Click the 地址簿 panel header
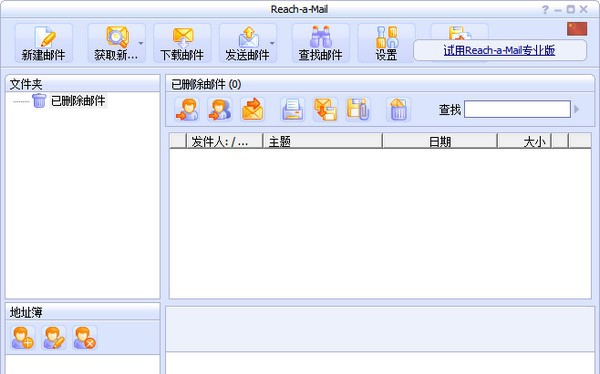600x374 pixels. coord(83,312)
